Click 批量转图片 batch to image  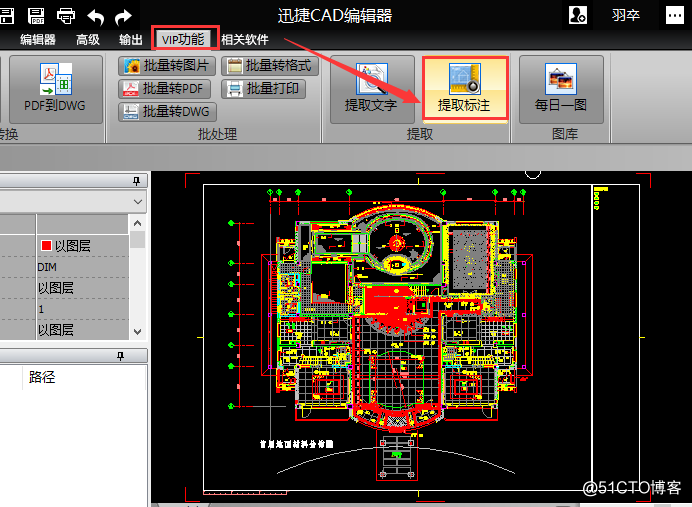point(167,66)
